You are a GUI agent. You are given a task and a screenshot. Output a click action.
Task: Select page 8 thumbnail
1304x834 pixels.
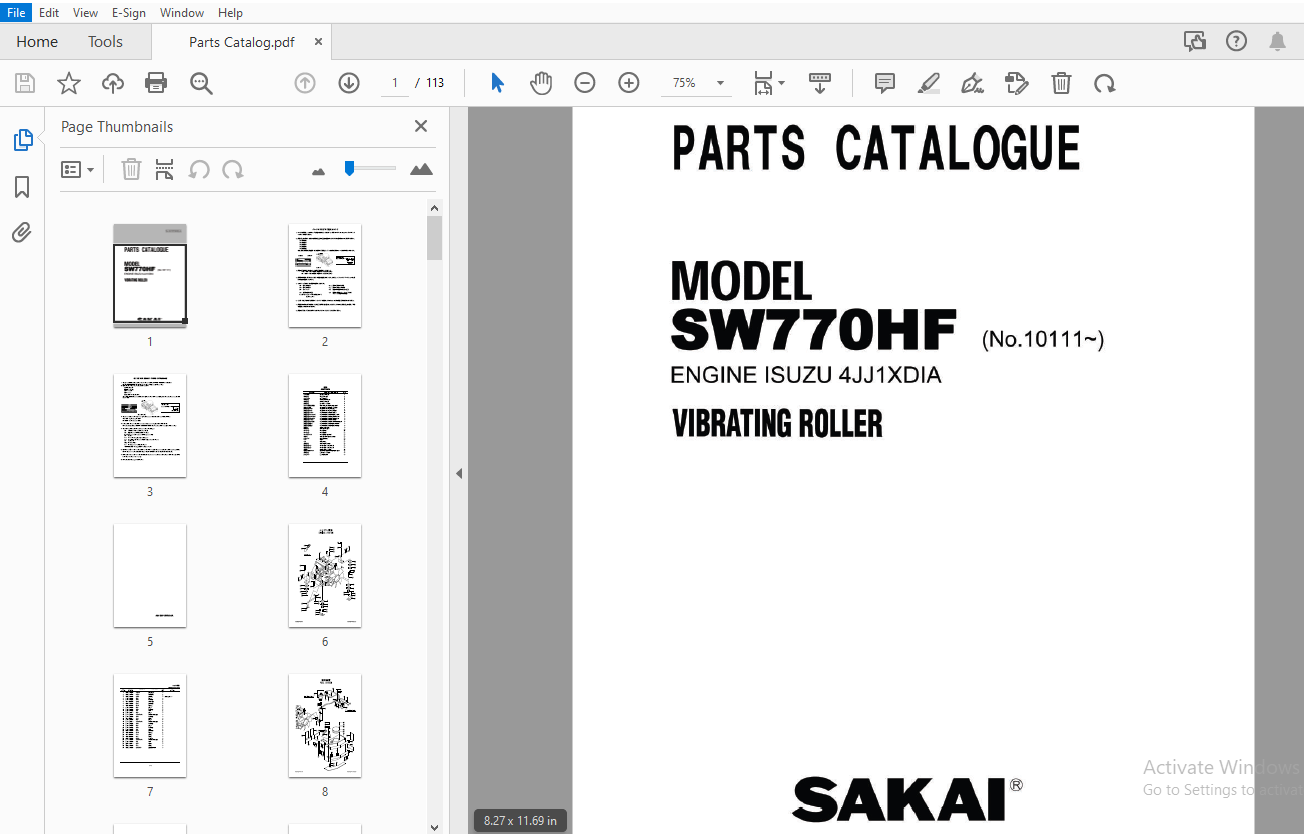(325, 725)
